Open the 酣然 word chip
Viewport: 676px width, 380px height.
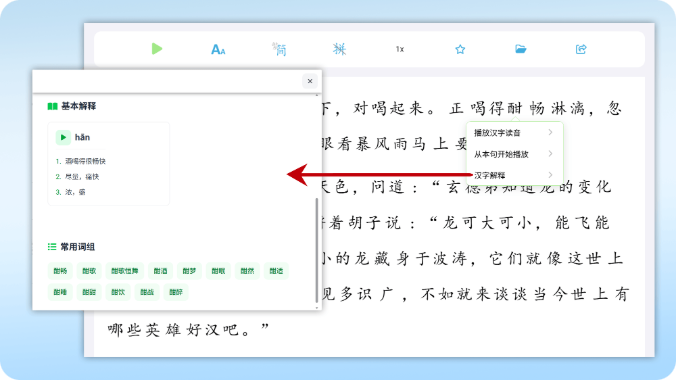pos(247,271)
